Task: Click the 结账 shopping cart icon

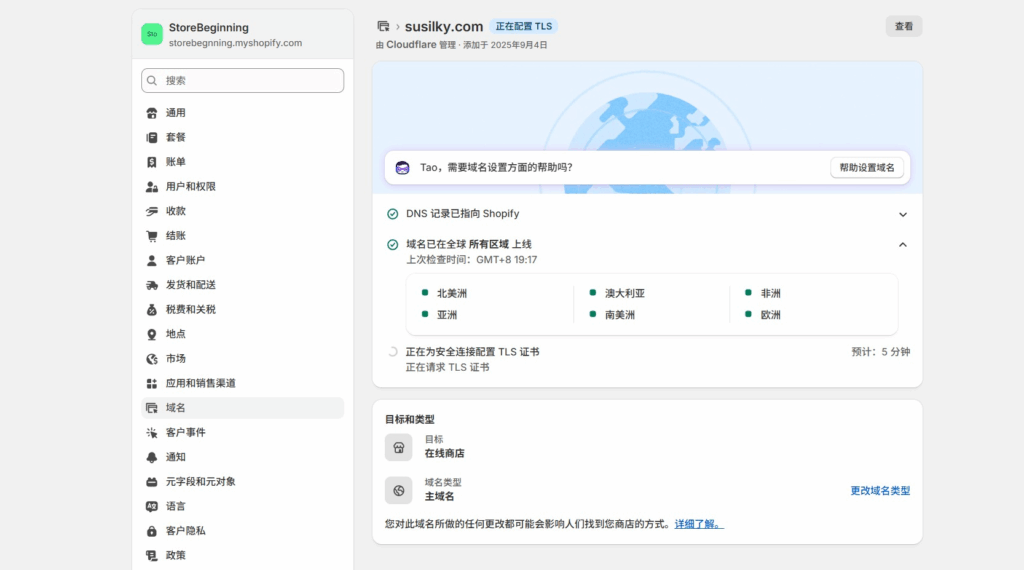Action: [x=152, y=236]
